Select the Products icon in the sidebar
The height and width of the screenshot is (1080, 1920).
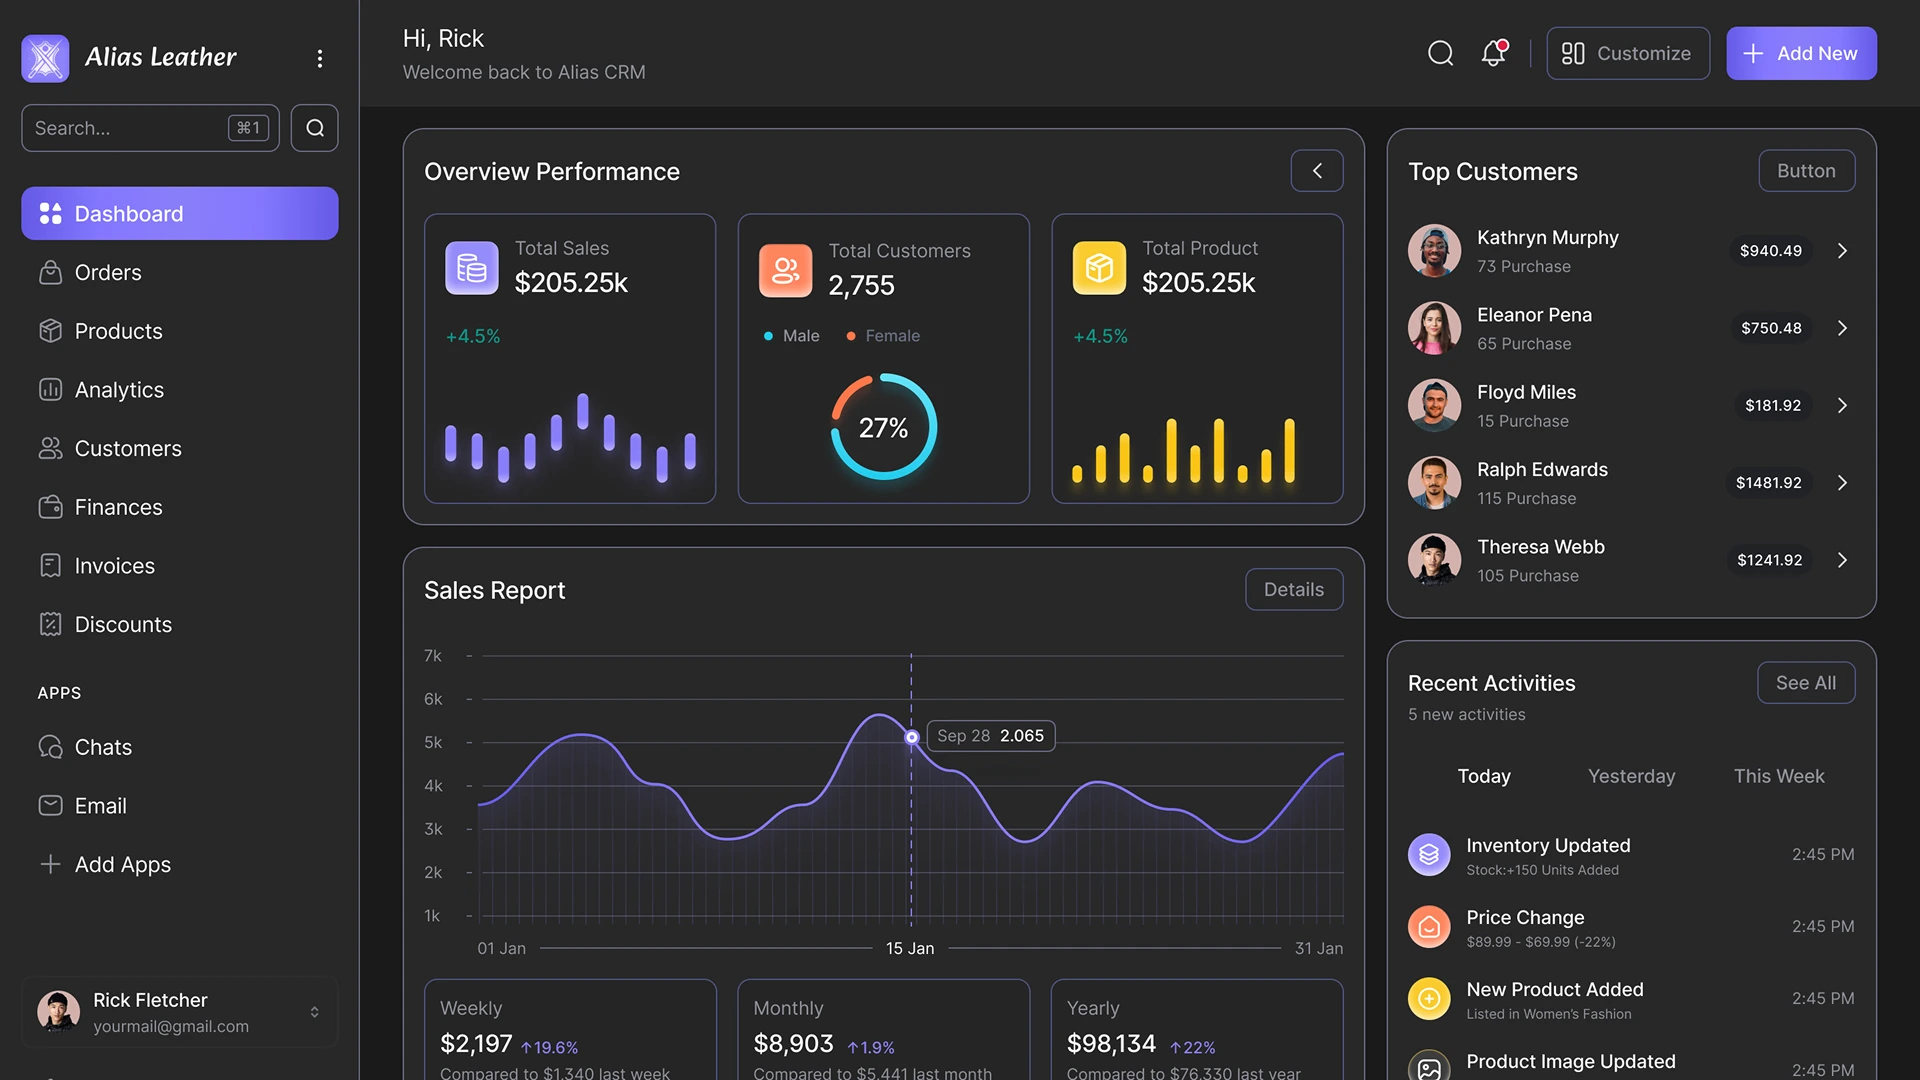pyautogui.click(x=51, y=331)
